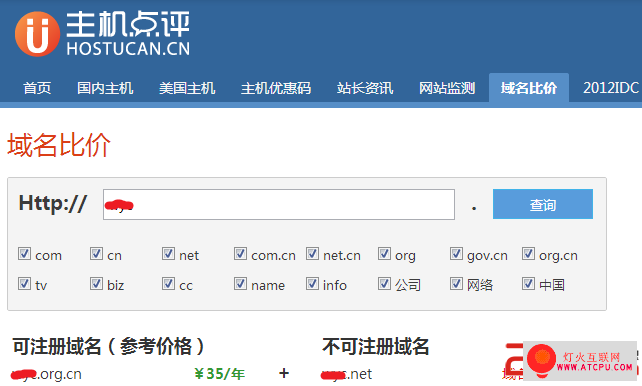This screenshot has height=386, width=642.
Task: Uncheck the 中国 domain checkbox
Action: tap(529, 283)
